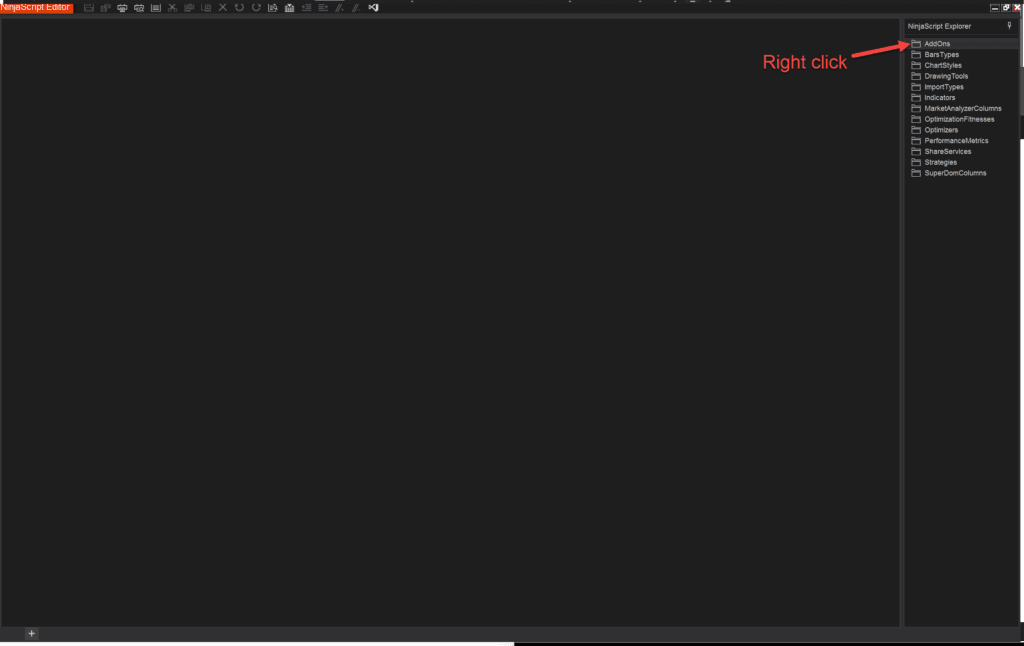Click the Uncomment selection icon
The image size is (1024, 646).
(357, 8)
